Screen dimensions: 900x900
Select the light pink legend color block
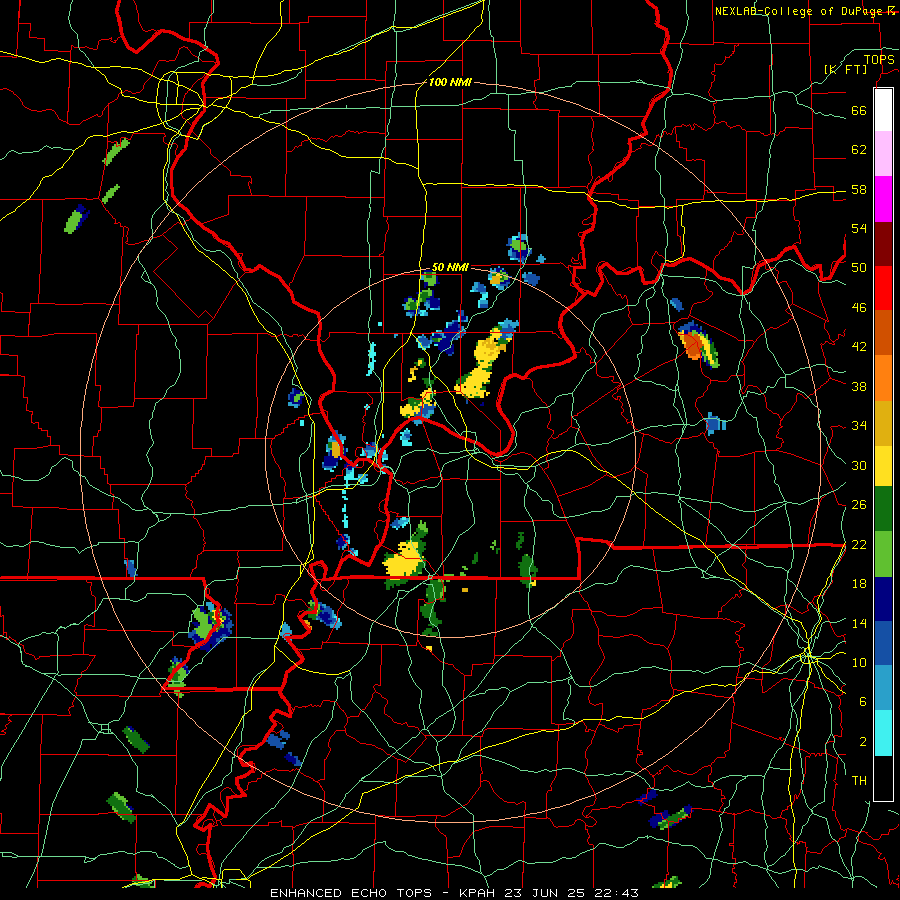coord(883,154)
